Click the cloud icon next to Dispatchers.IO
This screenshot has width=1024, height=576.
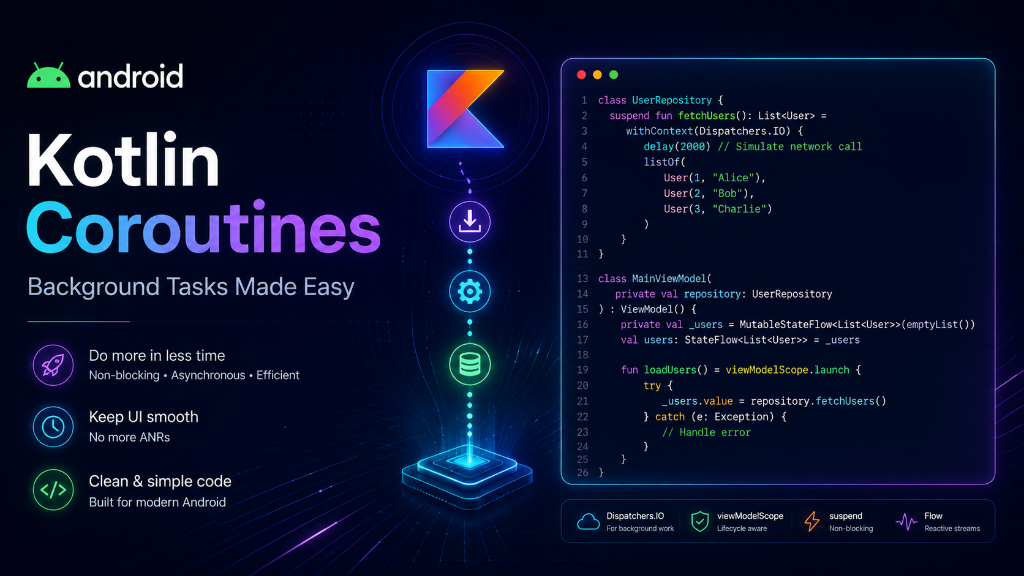588,521
